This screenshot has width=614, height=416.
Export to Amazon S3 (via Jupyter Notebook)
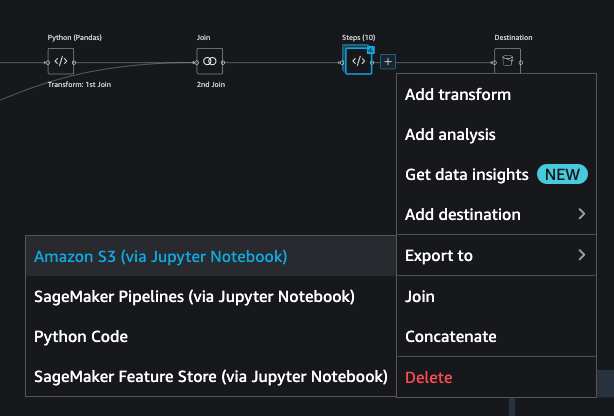click(x=211, y=256)
